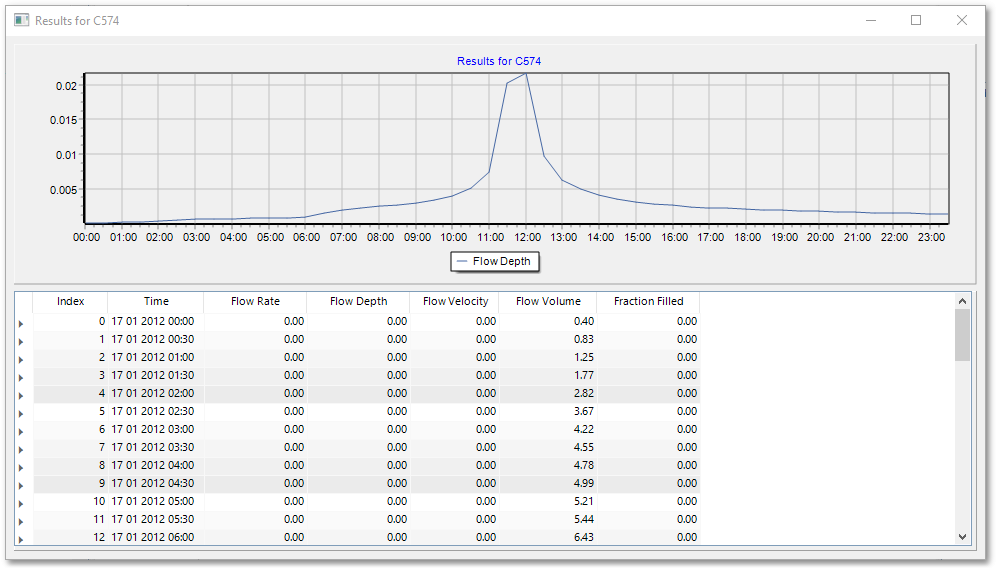Click the 06:00 x-axis label on chart
This screenshot has height=571, width=997.
306,237
